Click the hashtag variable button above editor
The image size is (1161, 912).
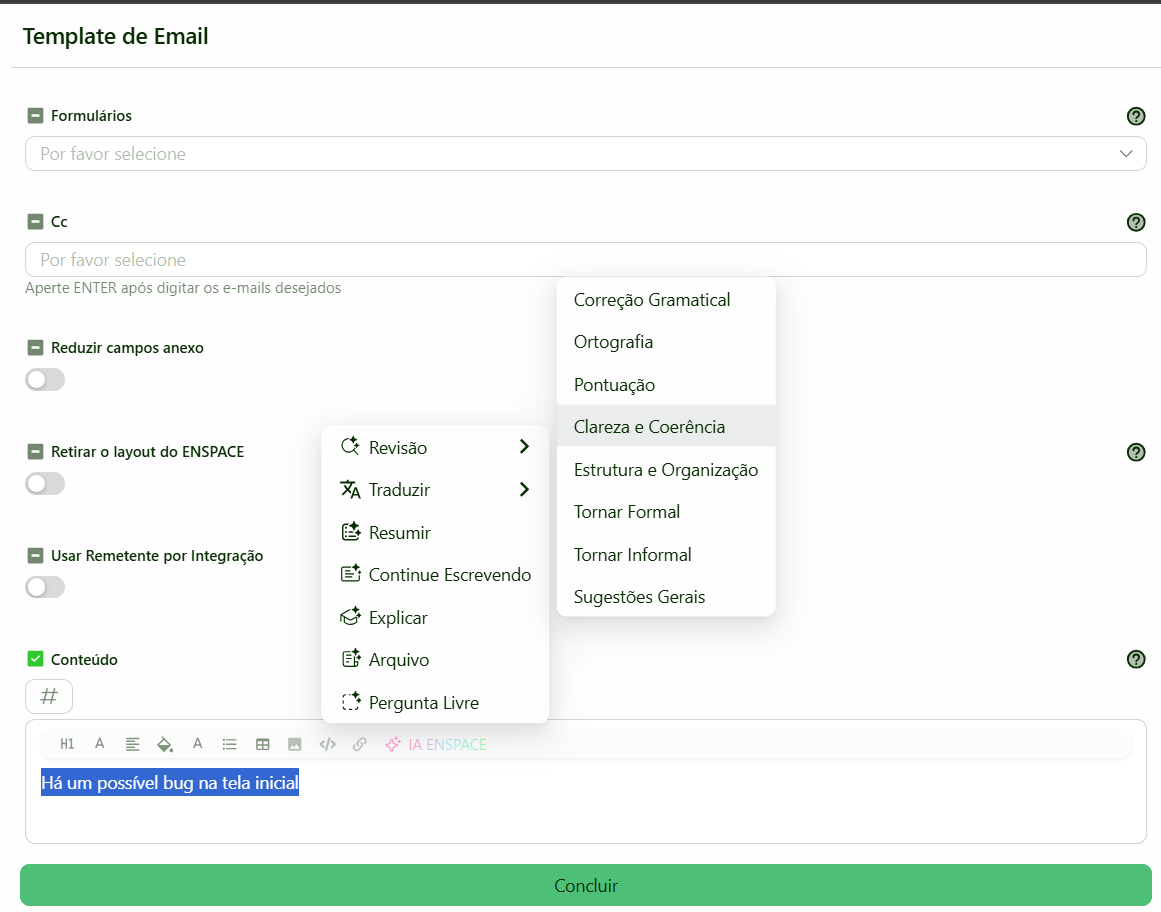49,697
